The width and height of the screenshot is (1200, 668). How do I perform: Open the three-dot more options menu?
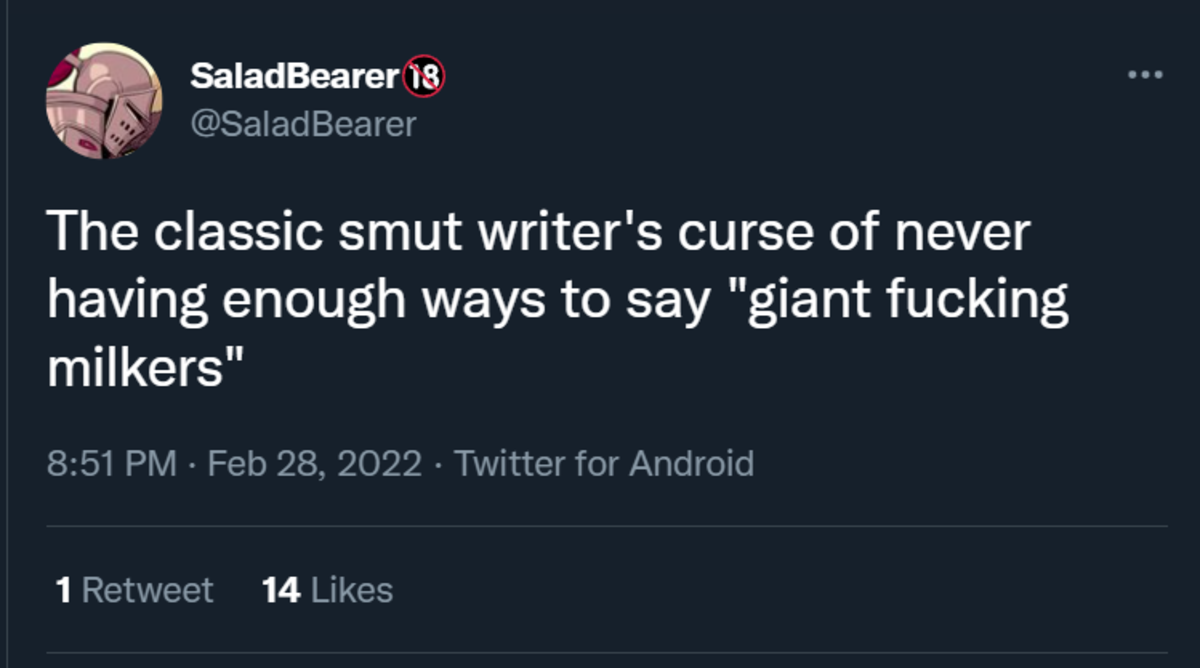coord(1144,75)
